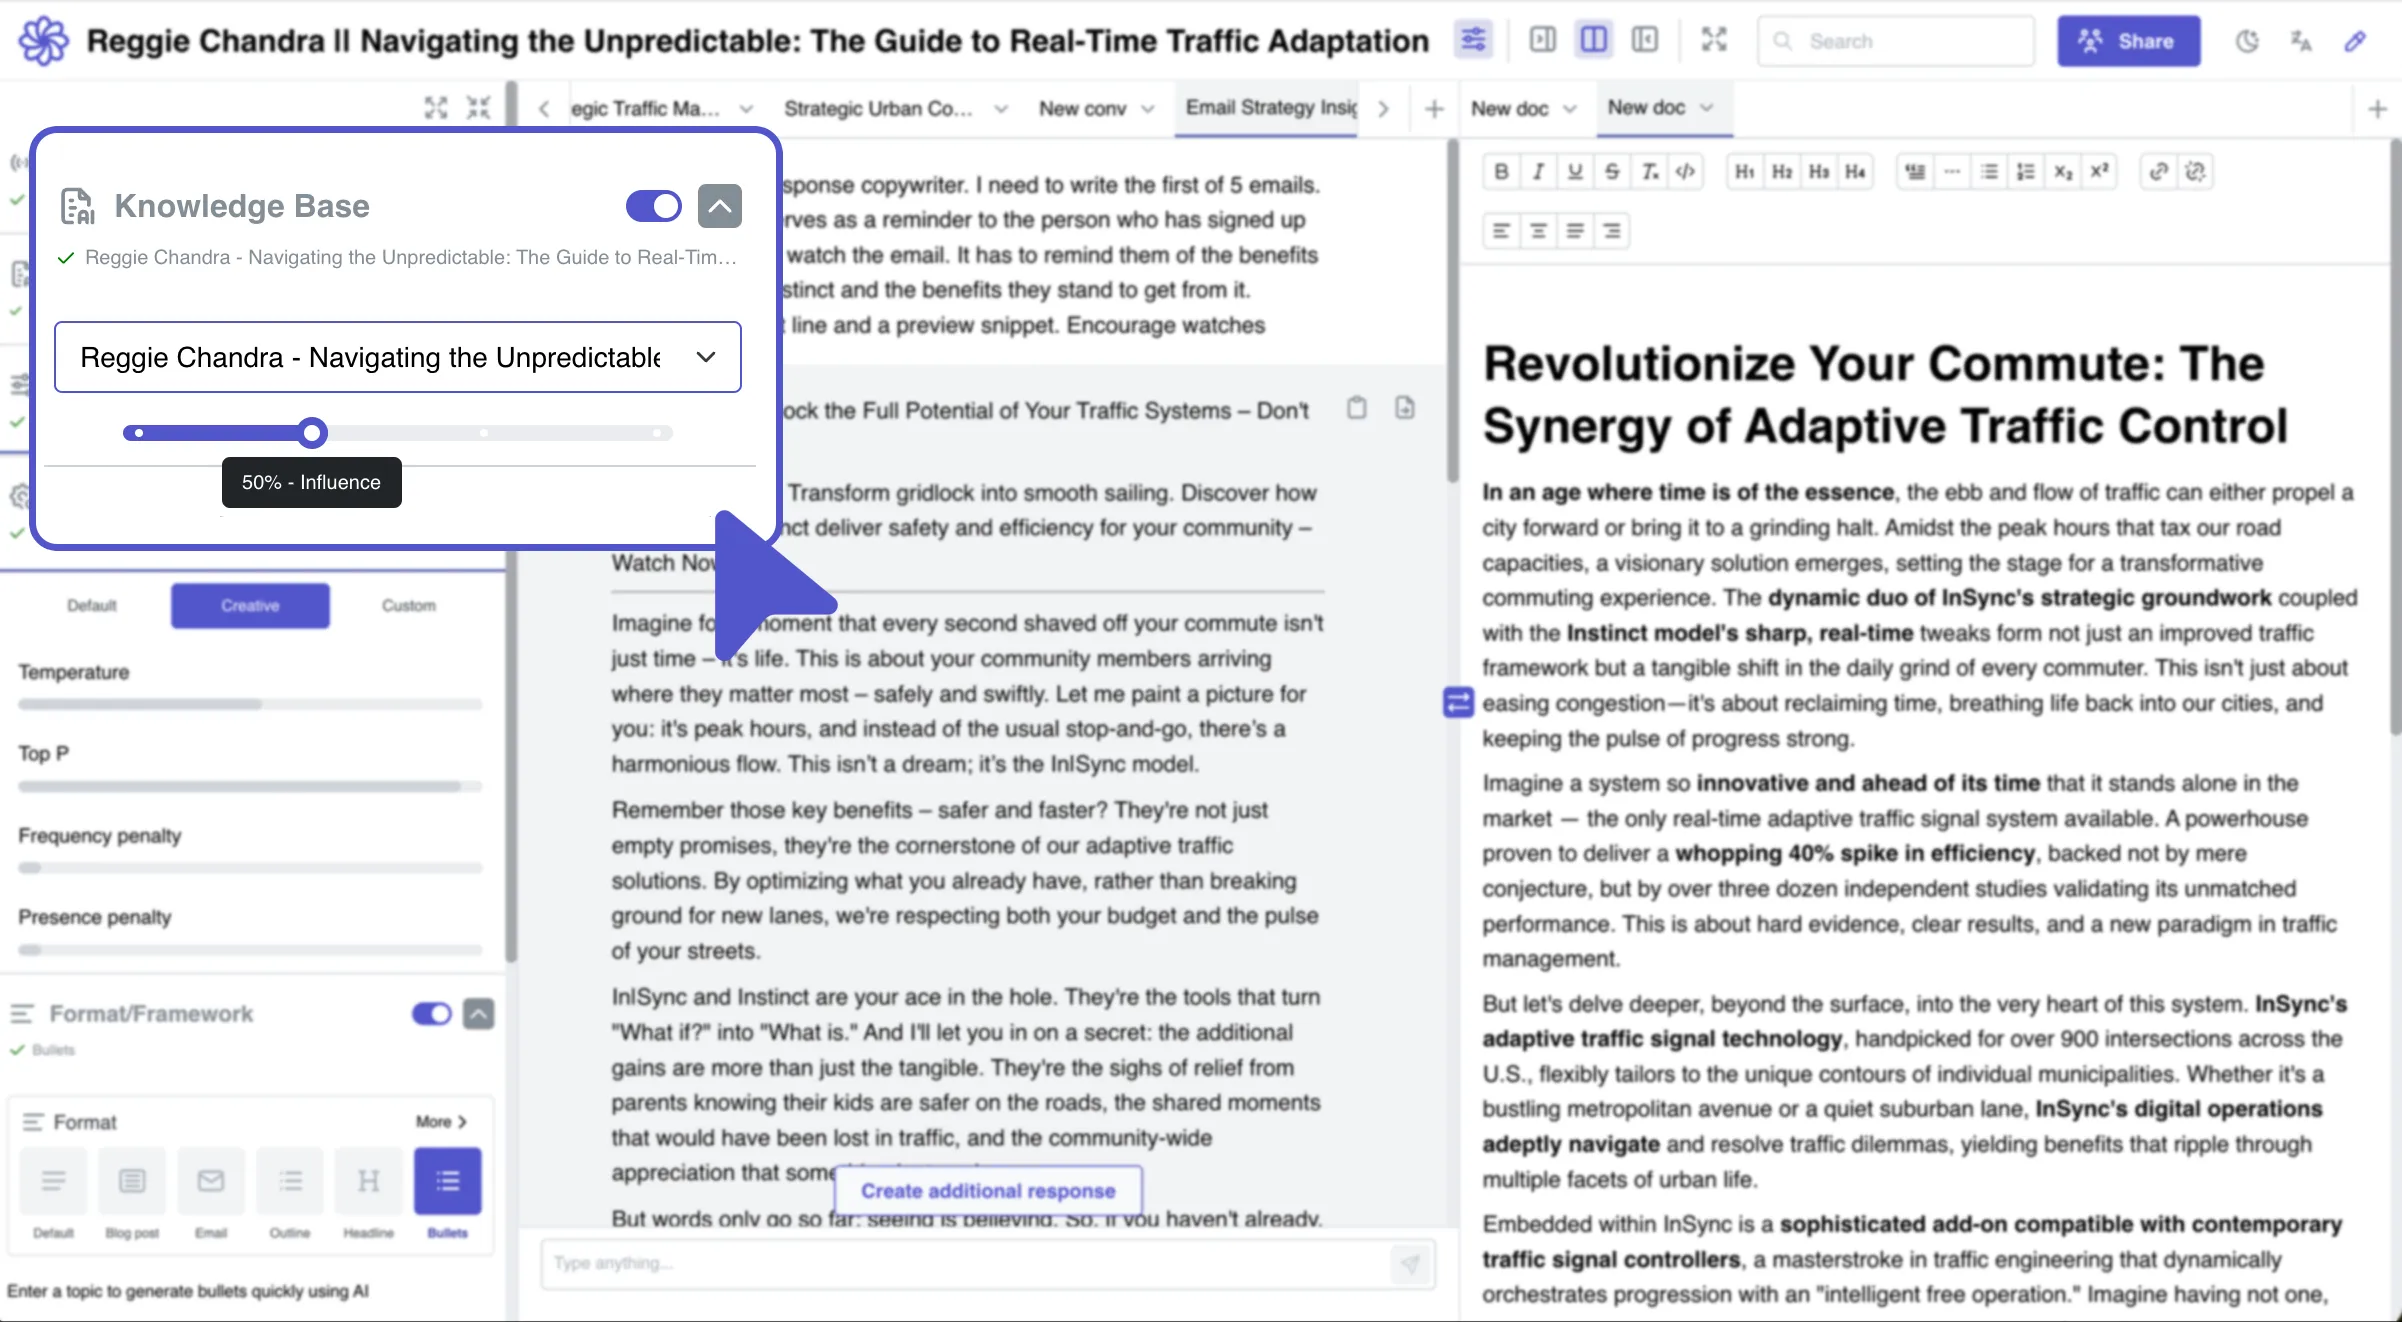
Task: Click the fullscreen expand icon in header
Action: click(1714, 40)
